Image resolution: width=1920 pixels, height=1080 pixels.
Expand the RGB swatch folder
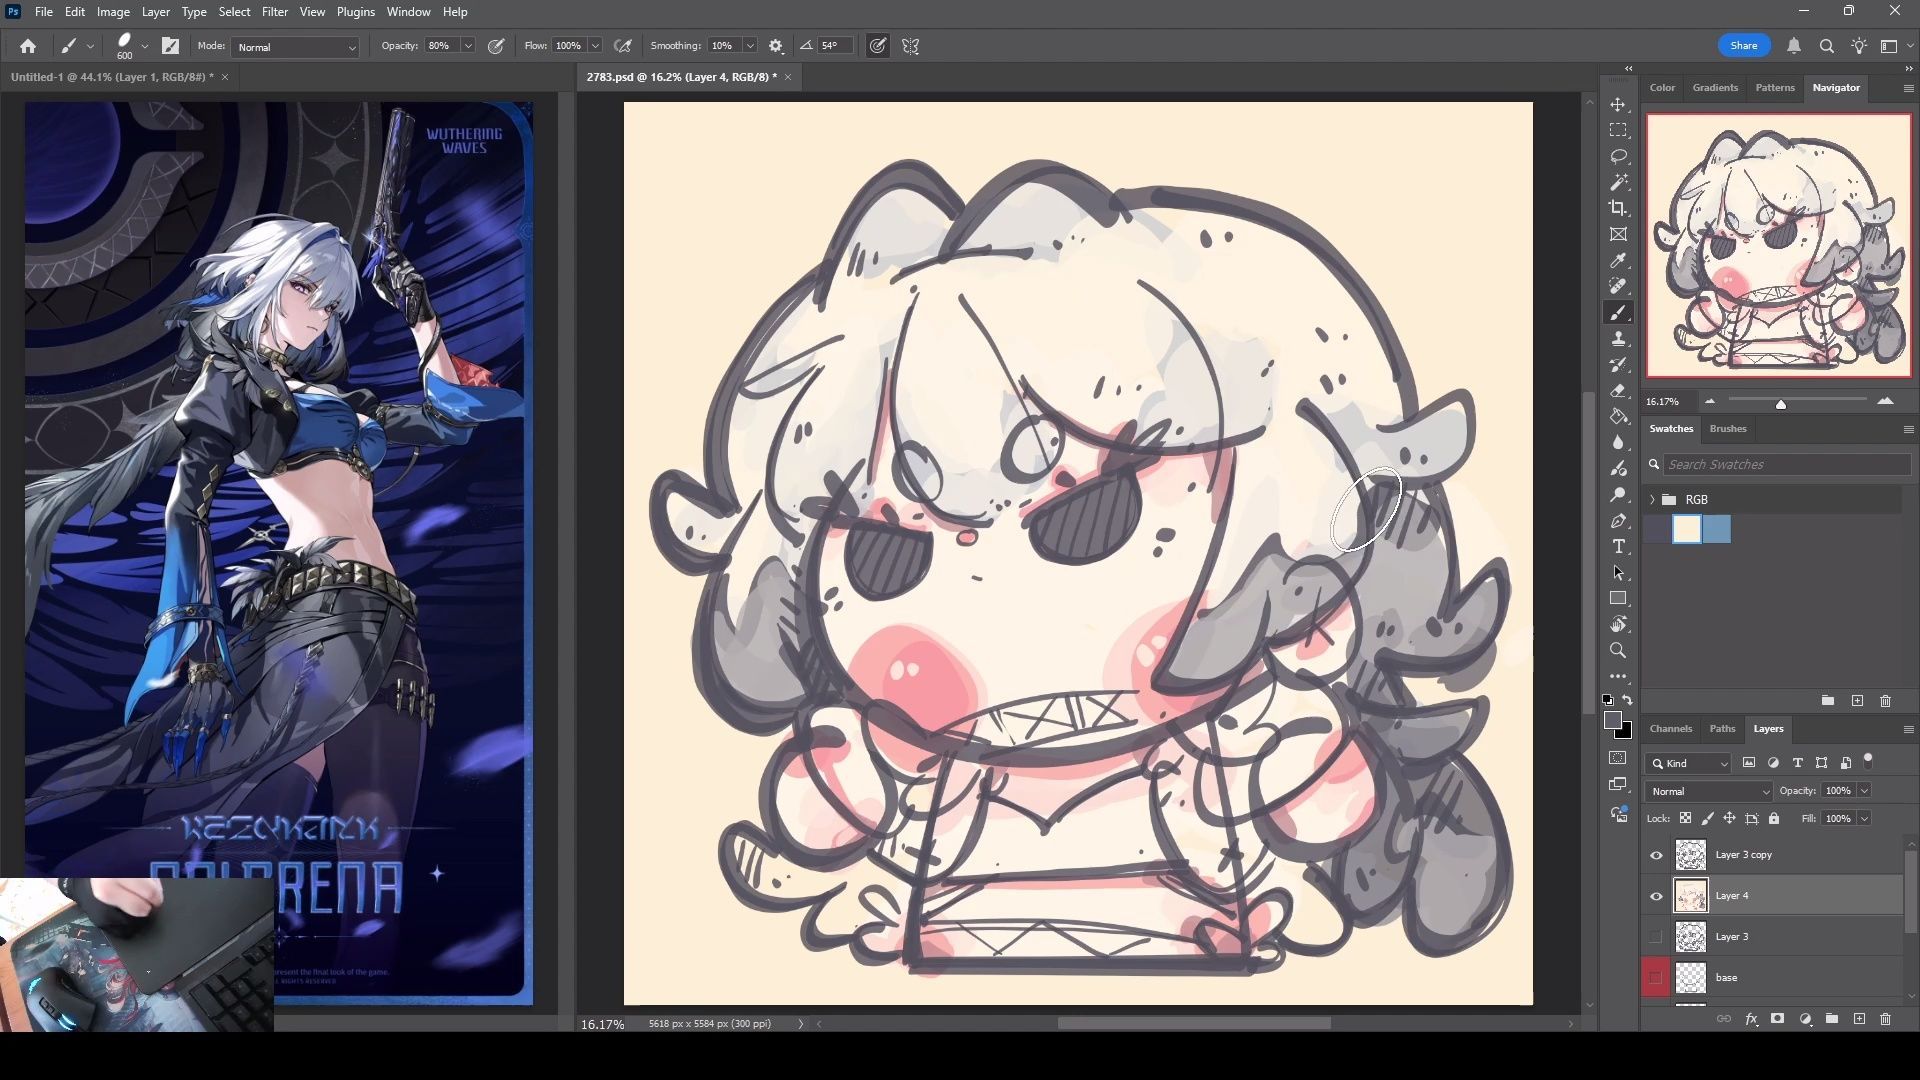[1652, 499]
